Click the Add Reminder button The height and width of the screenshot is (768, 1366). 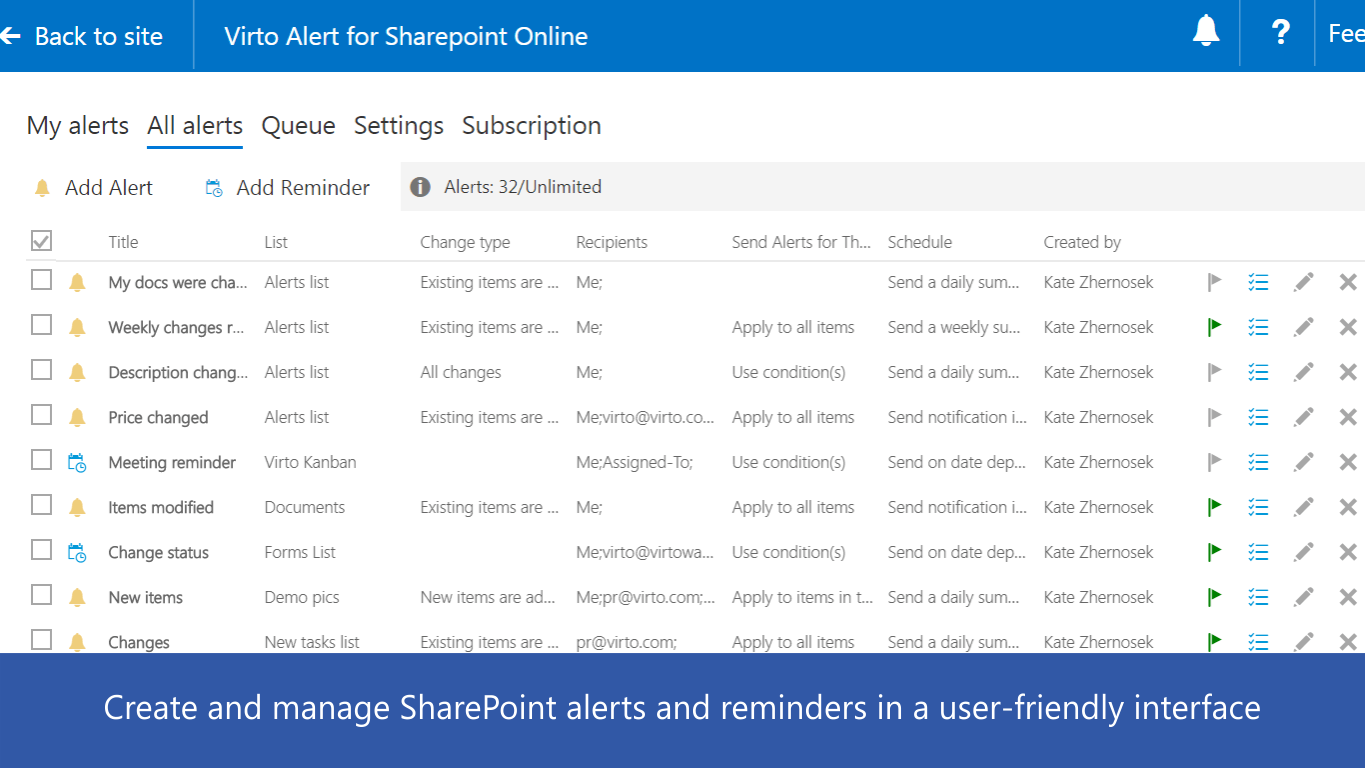click(x=288, y=188)
